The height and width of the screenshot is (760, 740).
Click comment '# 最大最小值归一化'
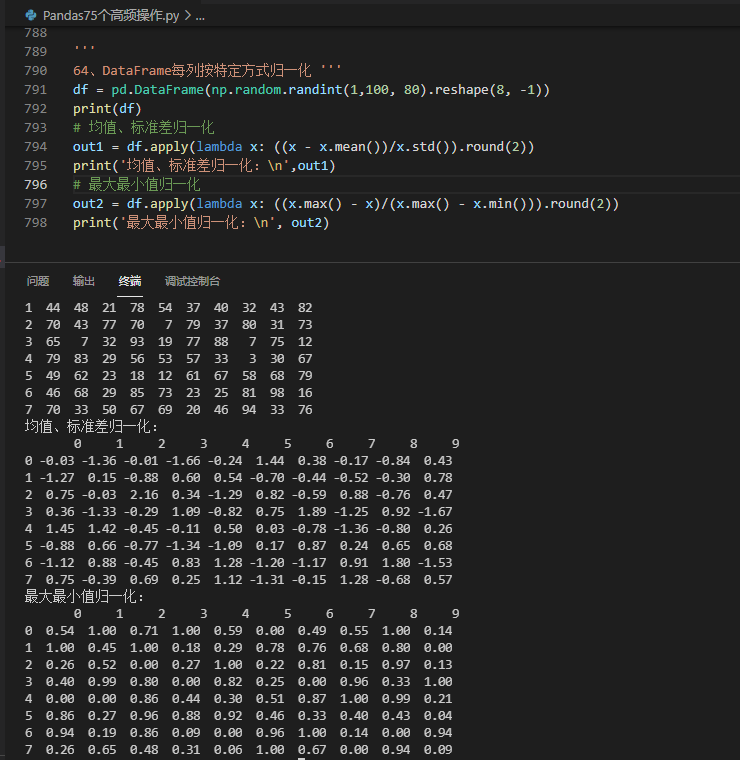(x=137, y=185)
